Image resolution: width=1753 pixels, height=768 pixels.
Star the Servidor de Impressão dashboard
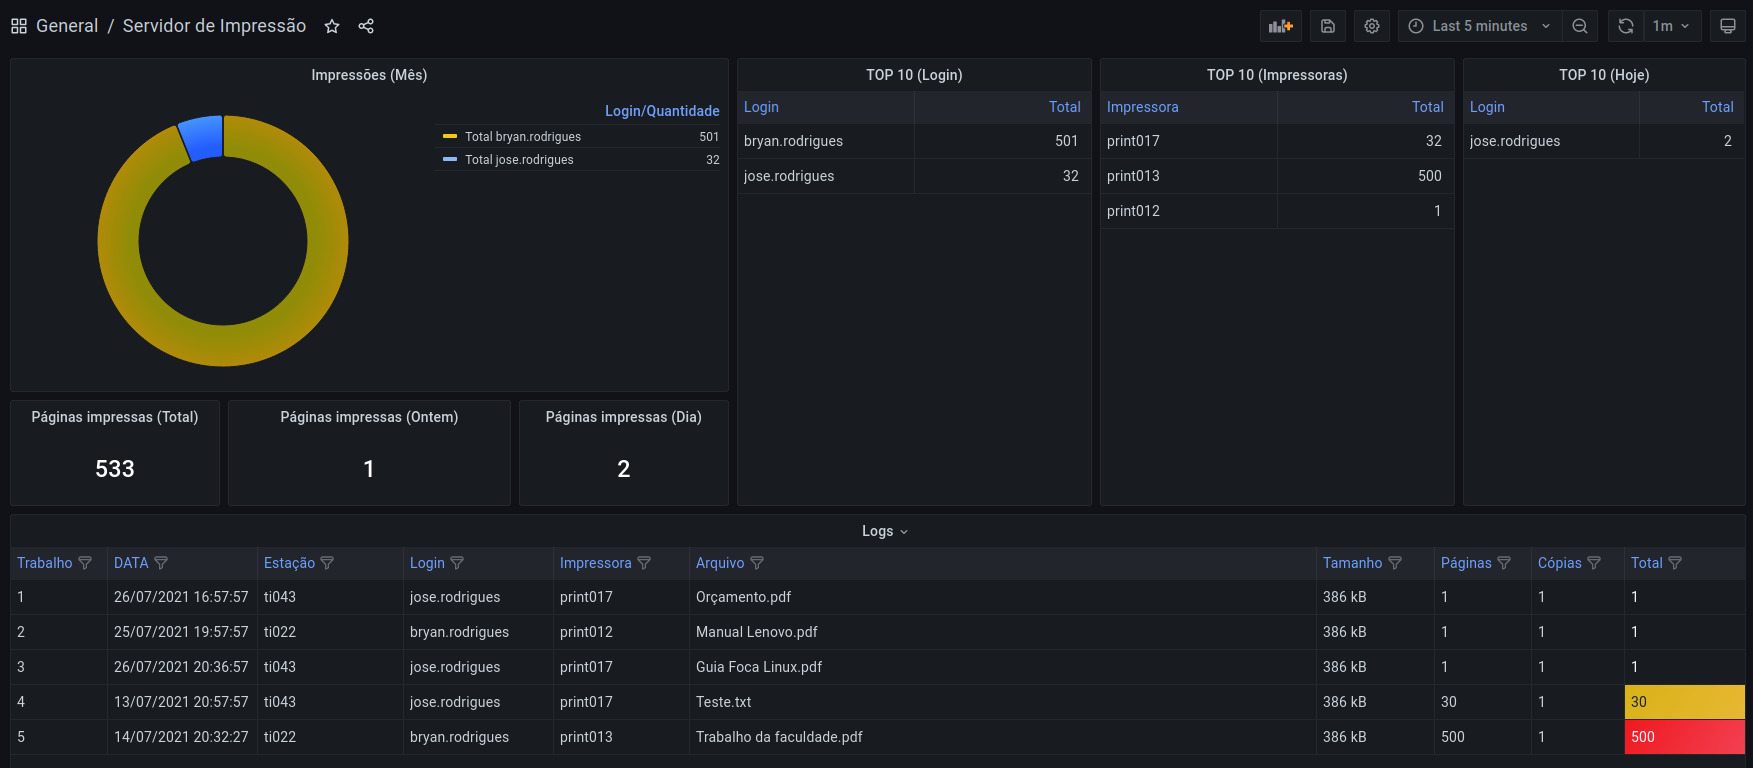pos(332,27)
